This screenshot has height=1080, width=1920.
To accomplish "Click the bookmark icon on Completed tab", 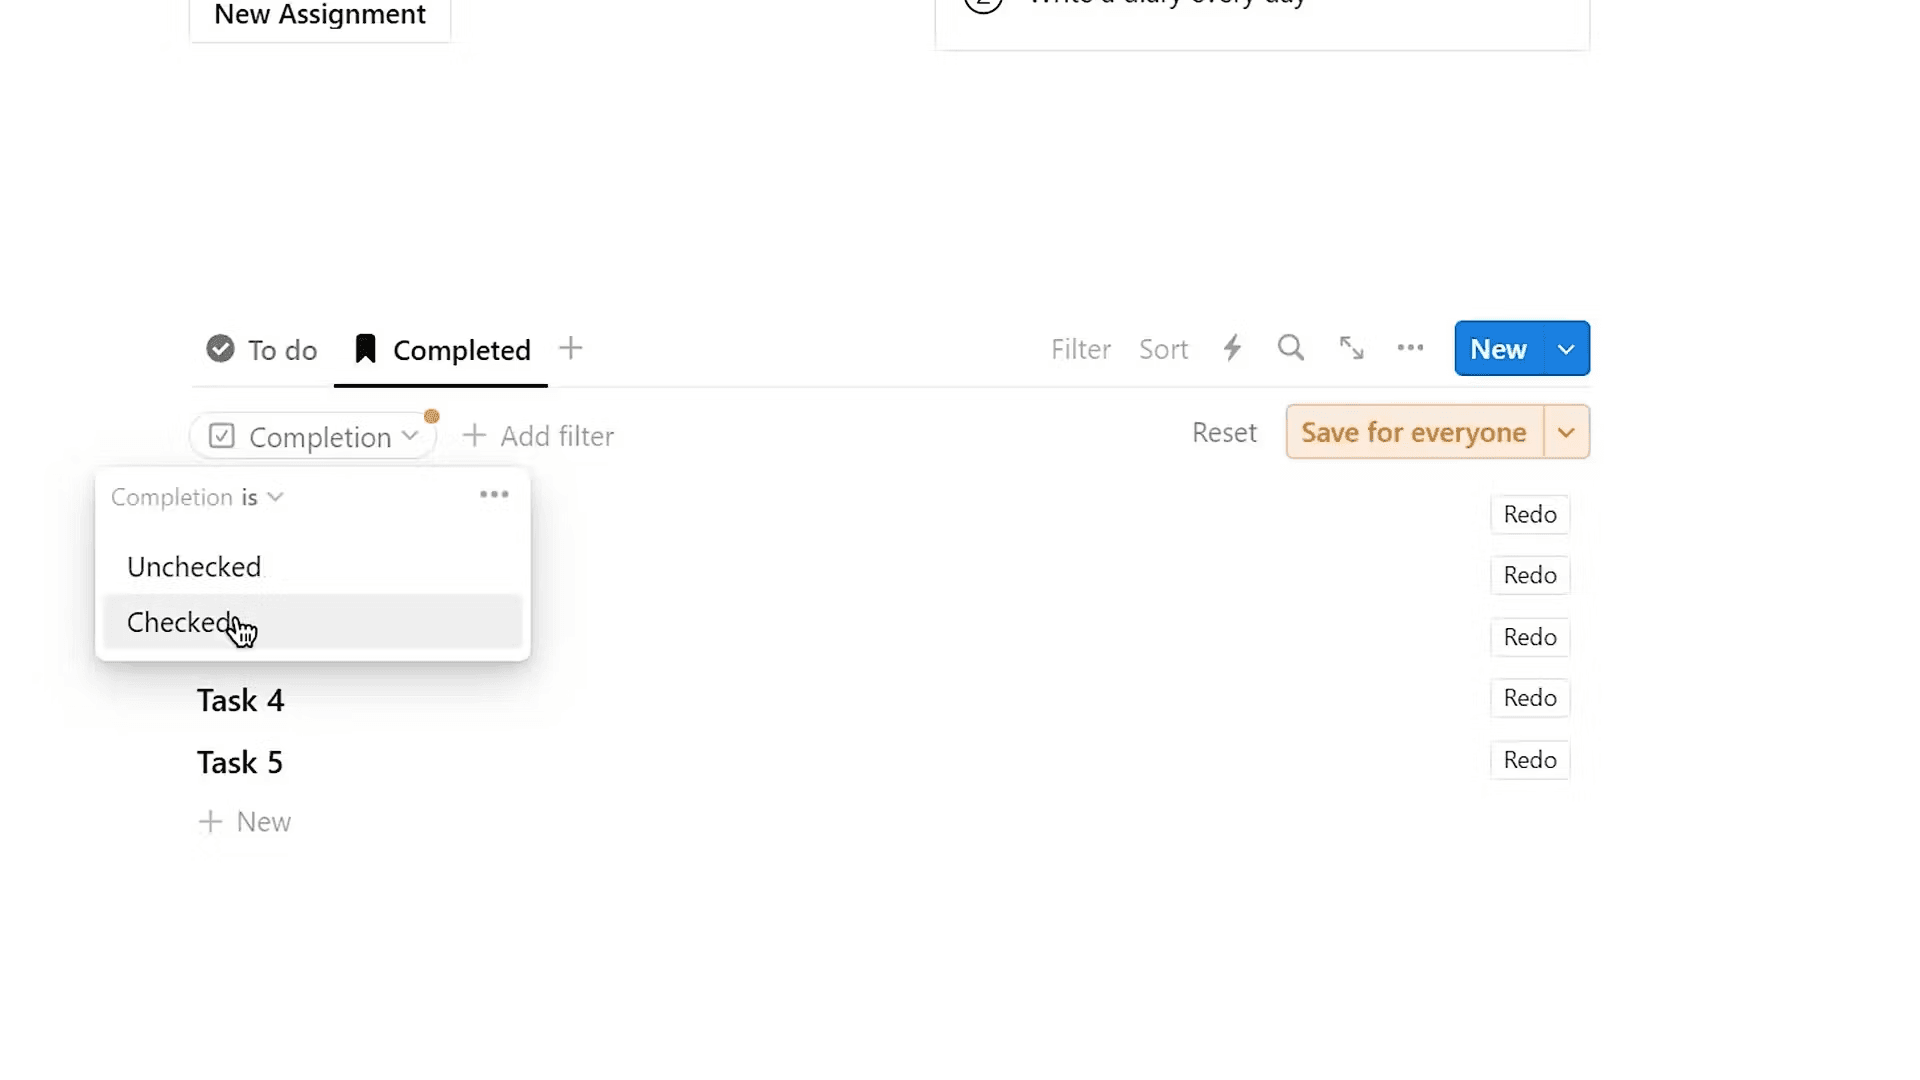I will (365, 349).
